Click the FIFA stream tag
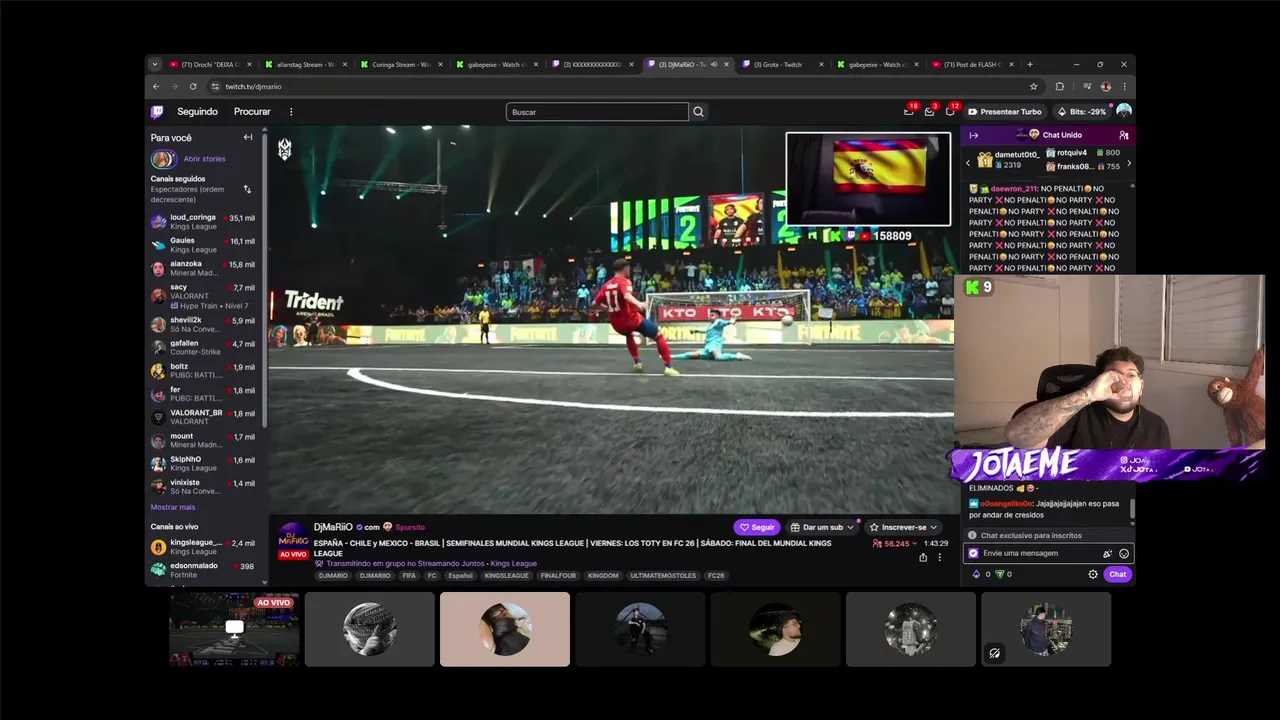This screenshot has width=1280, height=720. point(409,575)
